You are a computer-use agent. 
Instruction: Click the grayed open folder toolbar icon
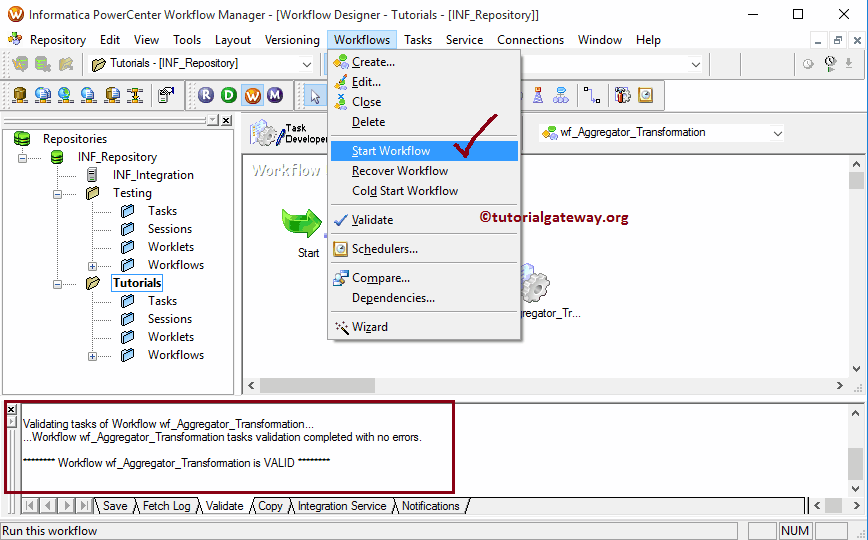66,64
